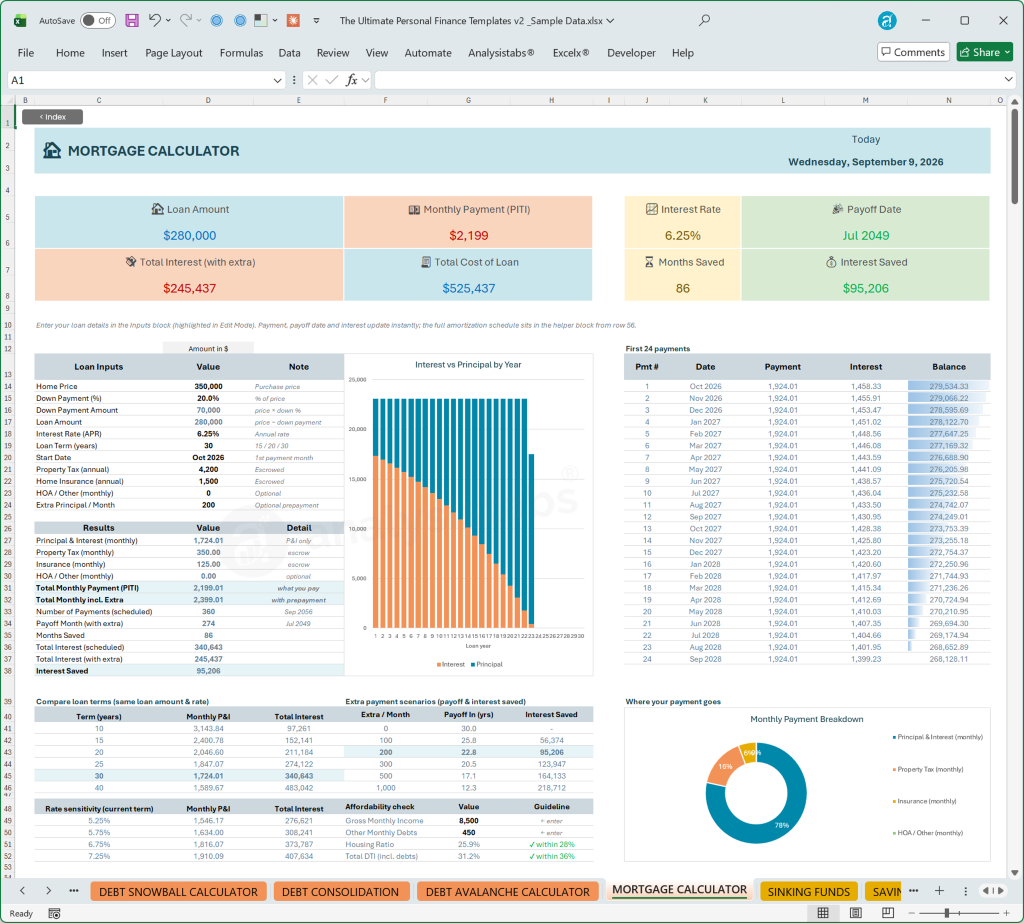Click the orange sunburst icon in quick access toolbar
The width and height of the screenshot is (1024, 923).
[293, 20]
